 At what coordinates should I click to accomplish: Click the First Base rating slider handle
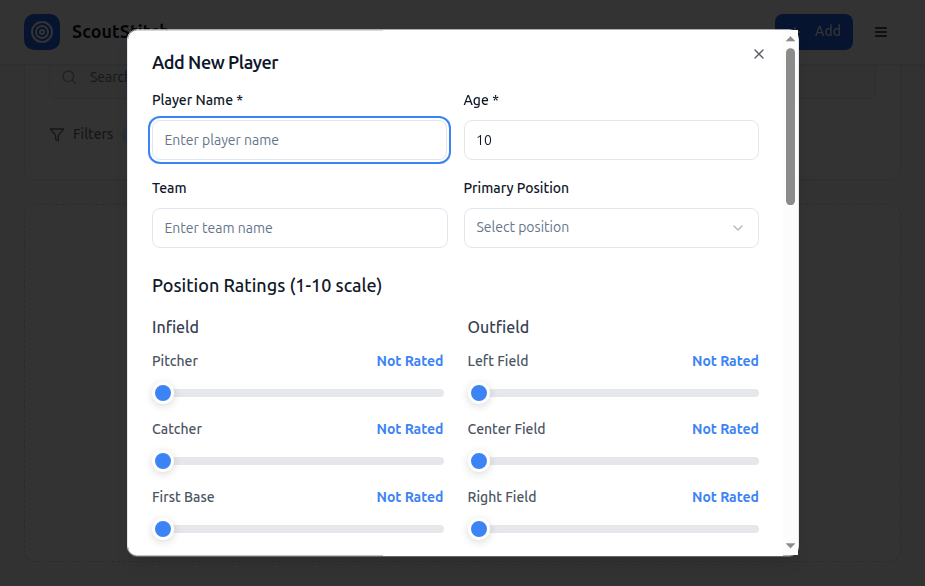(163, 529)
